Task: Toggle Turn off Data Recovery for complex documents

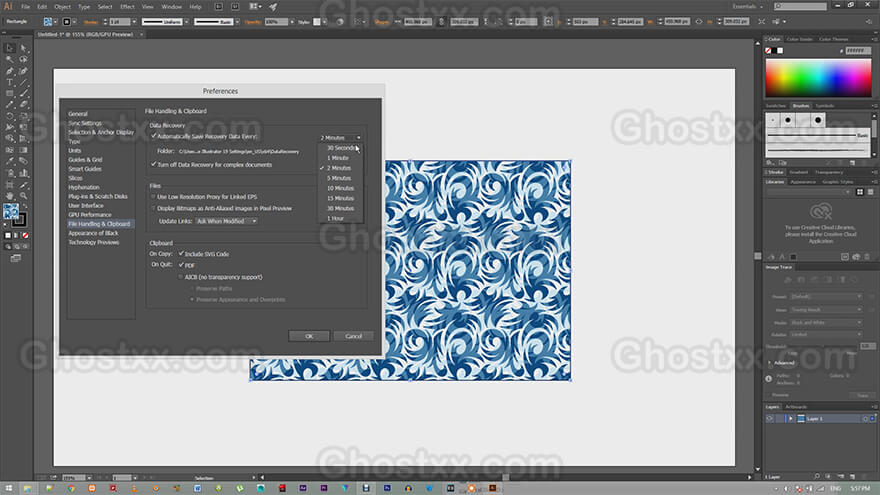Action: point(154,164)
